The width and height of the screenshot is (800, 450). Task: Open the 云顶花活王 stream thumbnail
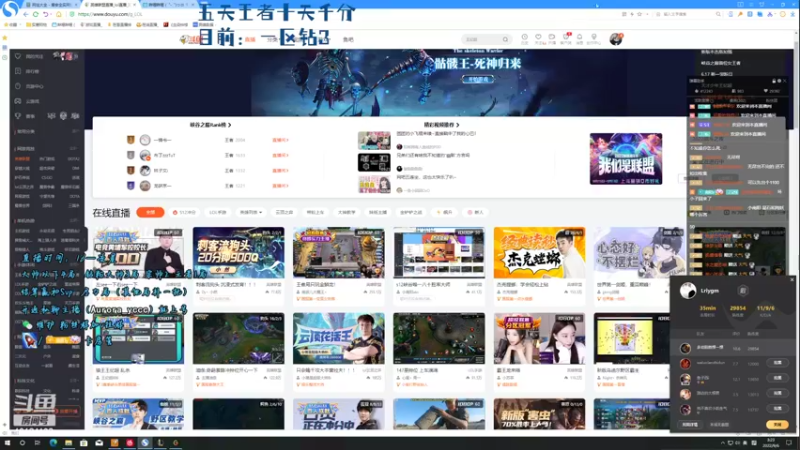click(x=339, y=338)
